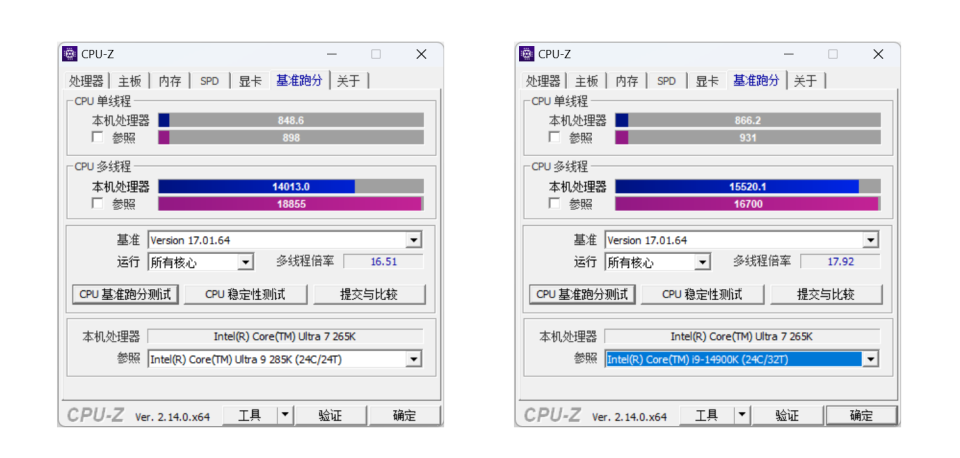Click 本机处理器 name field in right window

click(x=742, y=336)
